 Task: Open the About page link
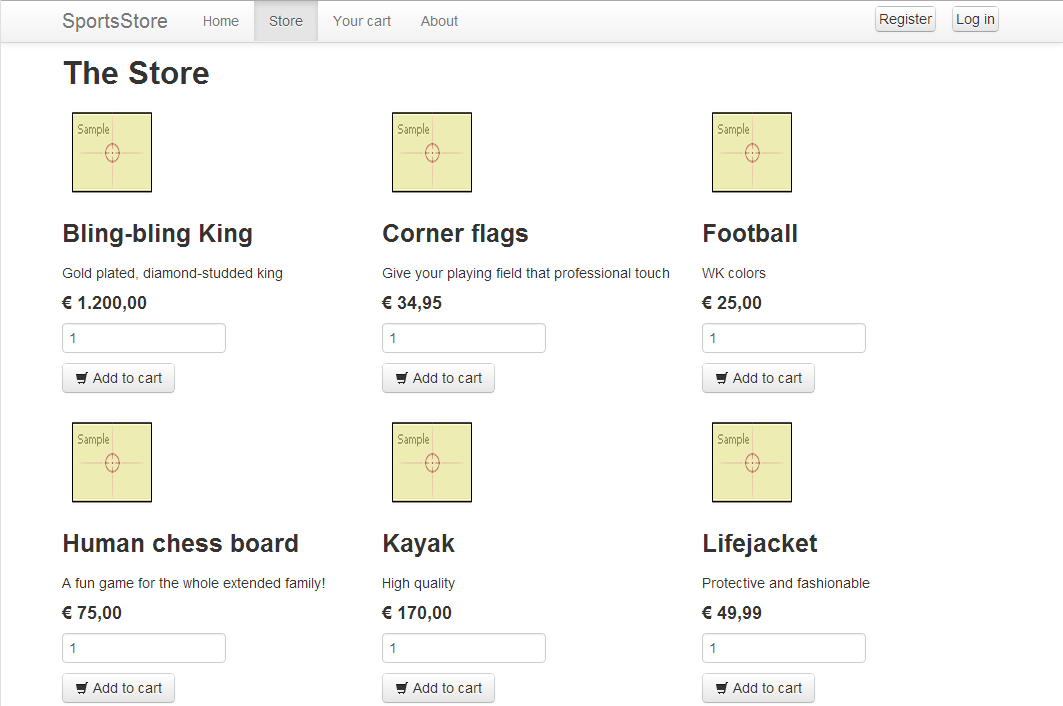pyautogui.click(x=439, y=21)
